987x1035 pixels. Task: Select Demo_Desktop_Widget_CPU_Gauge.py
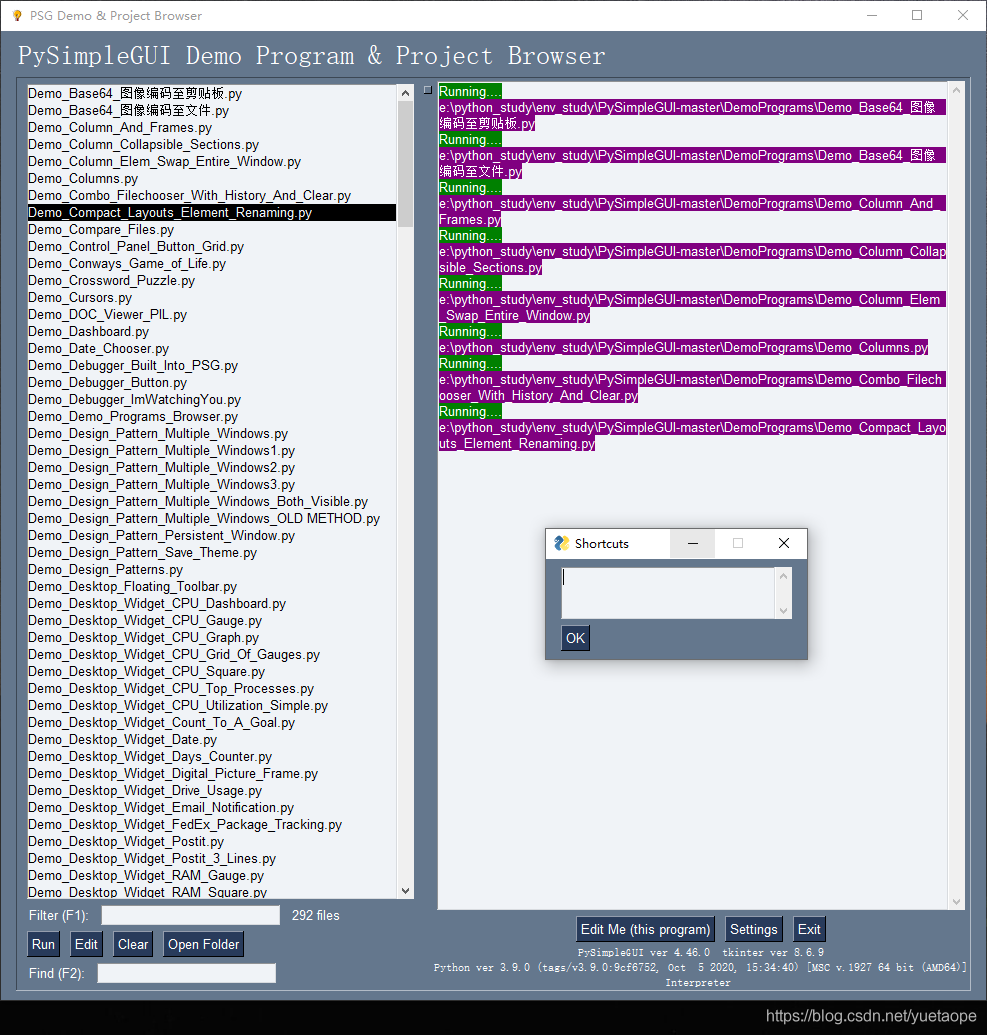(211, 620)
